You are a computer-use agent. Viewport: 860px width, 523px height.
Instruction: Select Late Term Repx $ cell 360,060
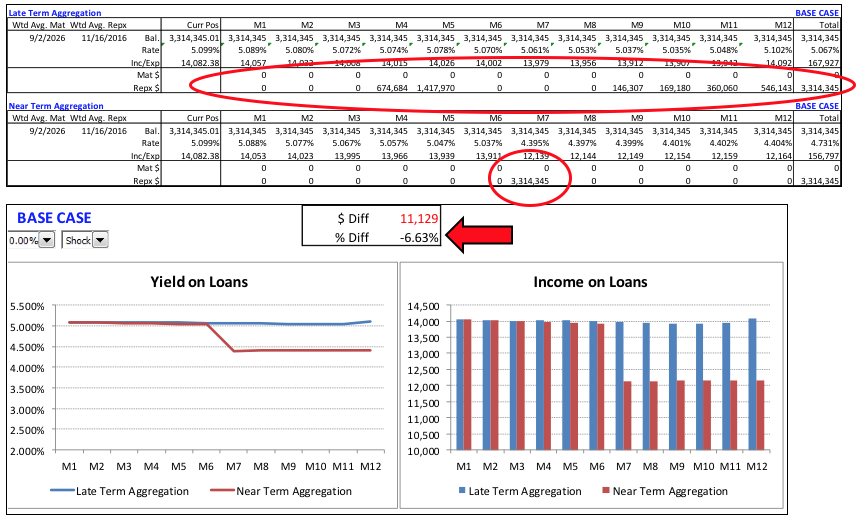click(722, 88)
